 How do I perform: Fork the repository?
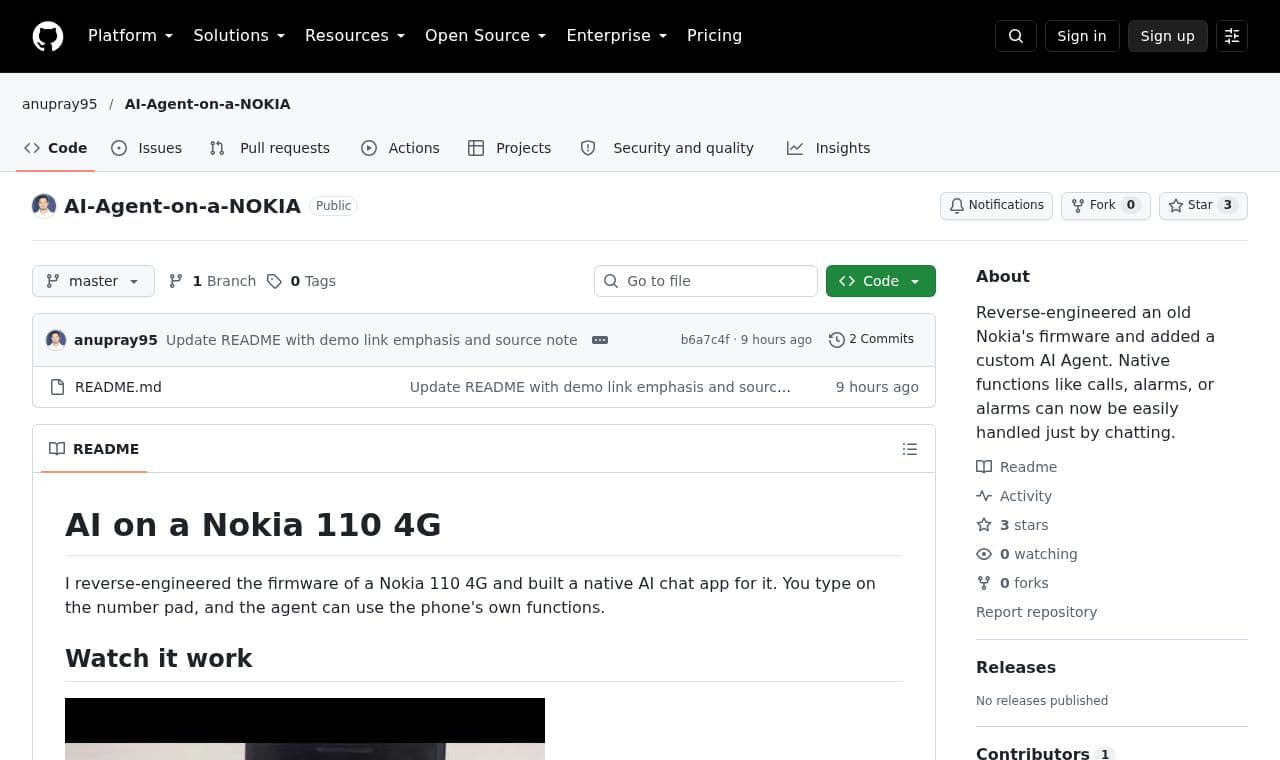tap(1106, 206)
